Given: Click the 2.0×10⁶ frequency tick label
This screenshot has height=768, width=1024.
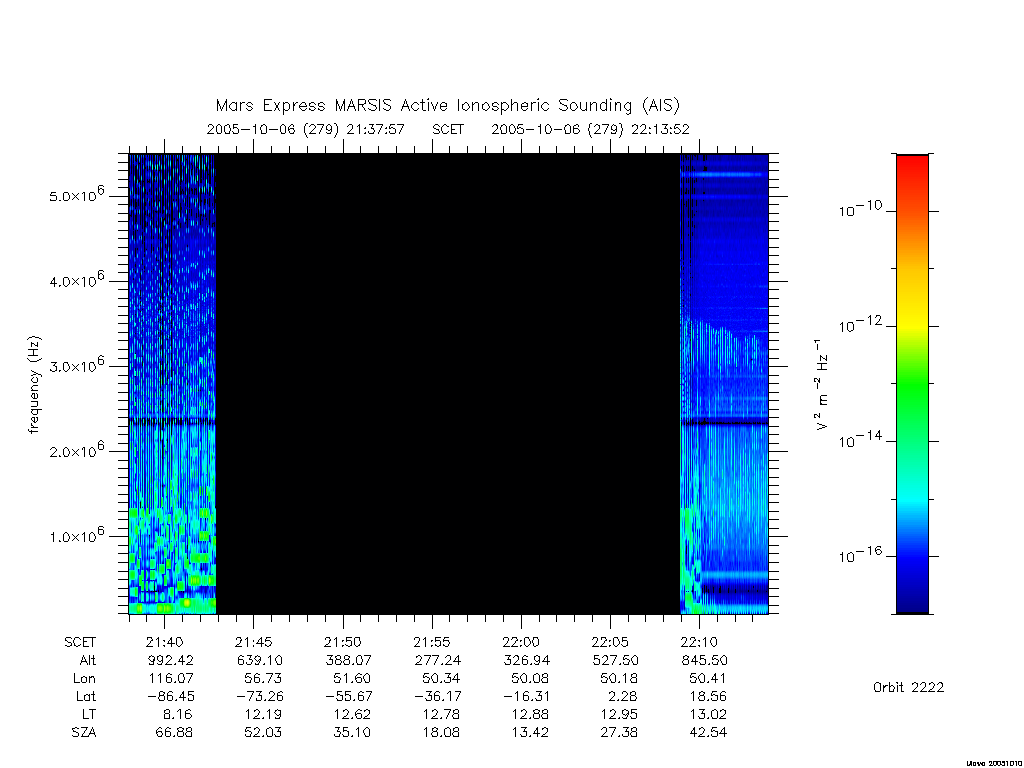Looking at the screenshot, I should pos(76,450).
